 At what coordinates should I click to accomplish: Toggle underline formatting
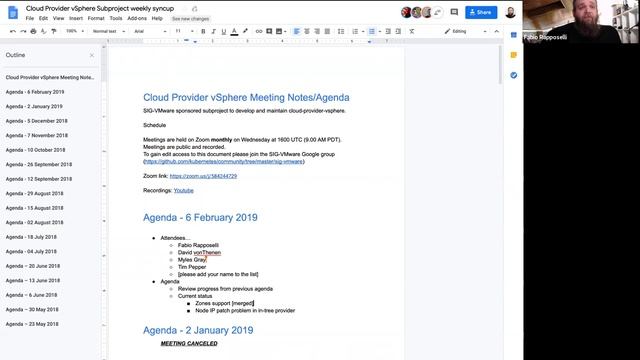224,31
